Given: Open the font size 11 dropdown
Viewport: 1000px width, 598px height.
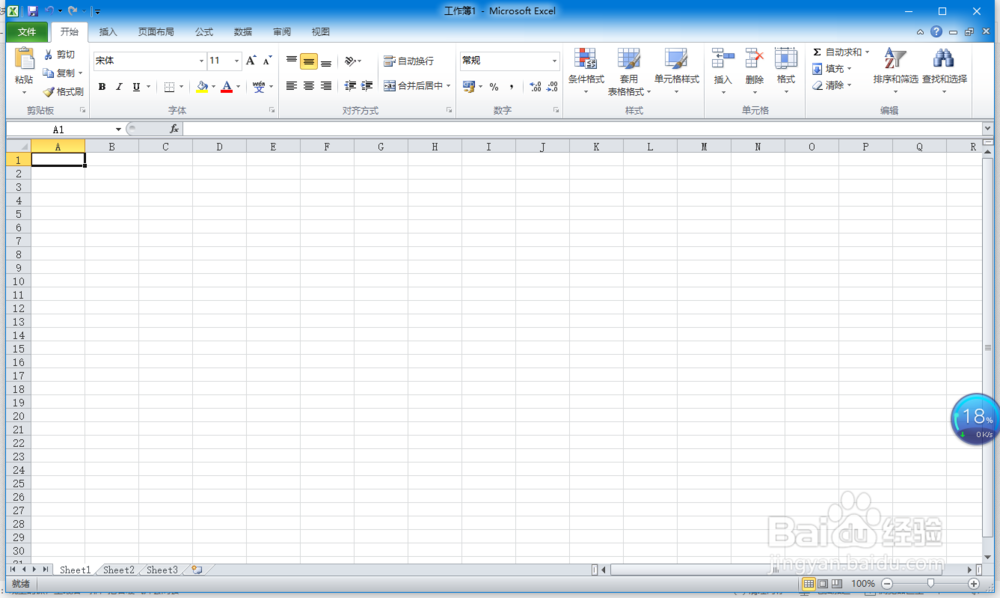Looking at the screenshot, I should (237, 61).
